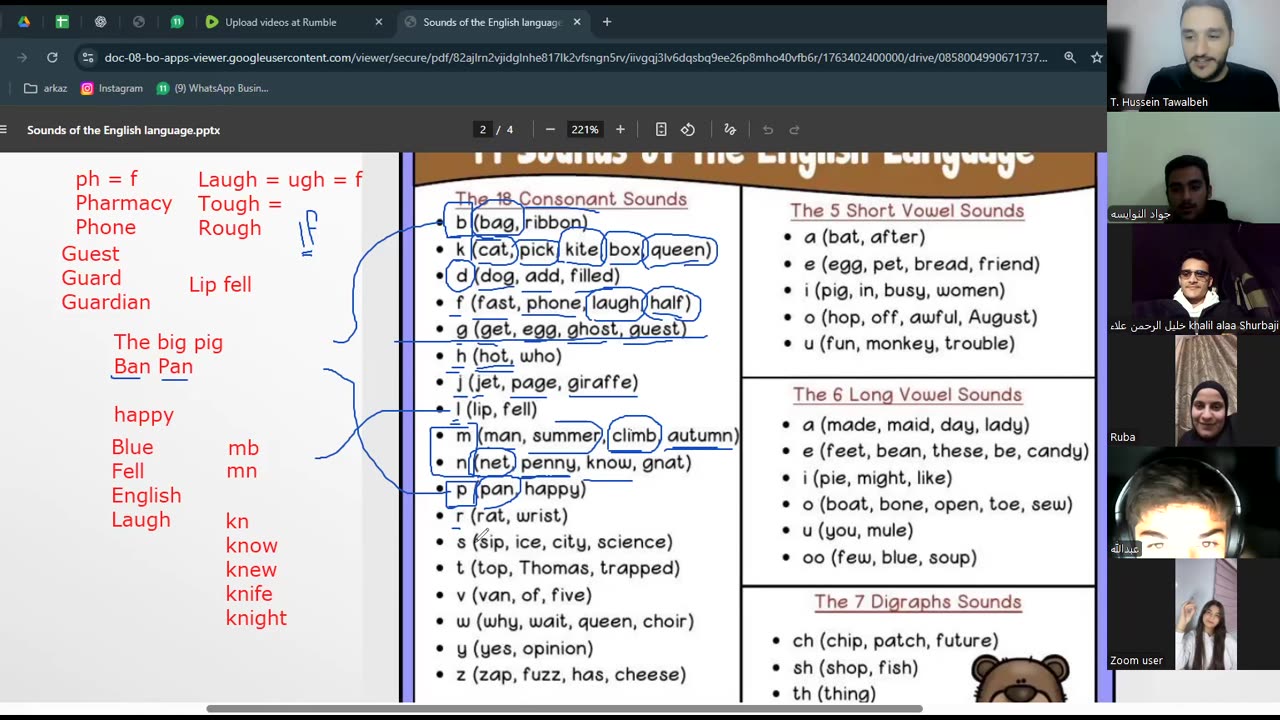The width and height of the screenshot is (1280, 720).
Task: Click the 'The 5 Short Vowel Sounds' heading
Action: coord(907,211)
